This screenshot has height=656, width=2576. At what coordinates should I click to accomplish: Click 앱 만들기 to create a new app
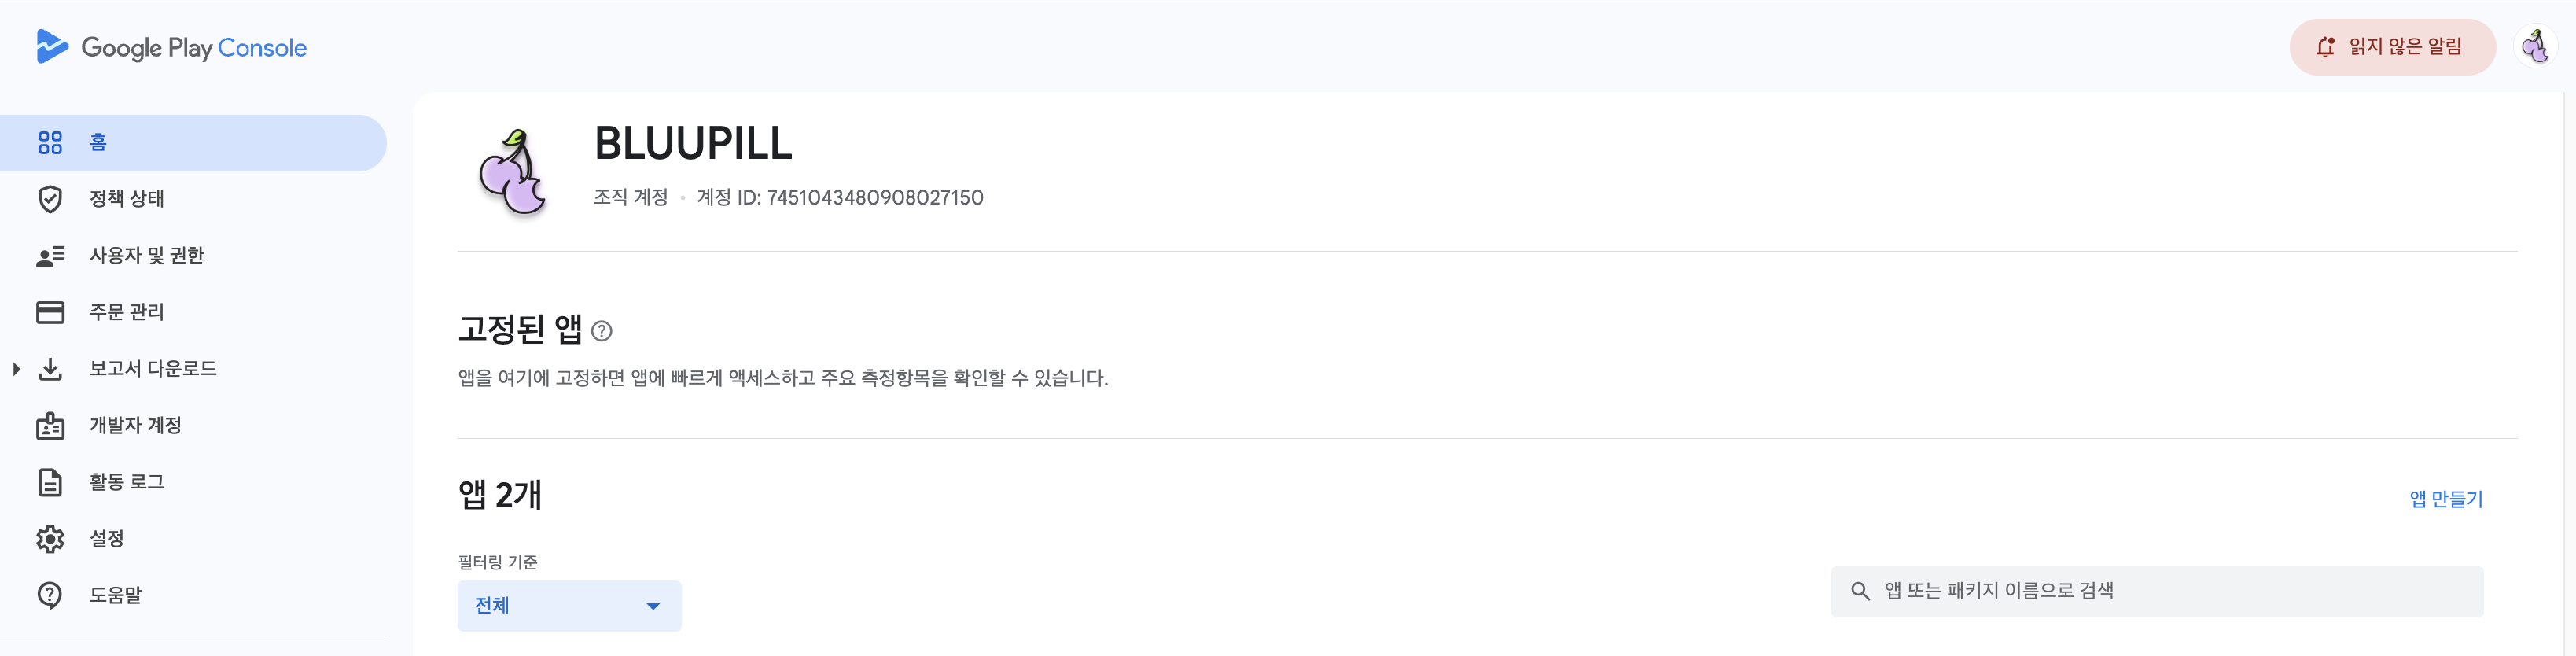coord(2446,499)
